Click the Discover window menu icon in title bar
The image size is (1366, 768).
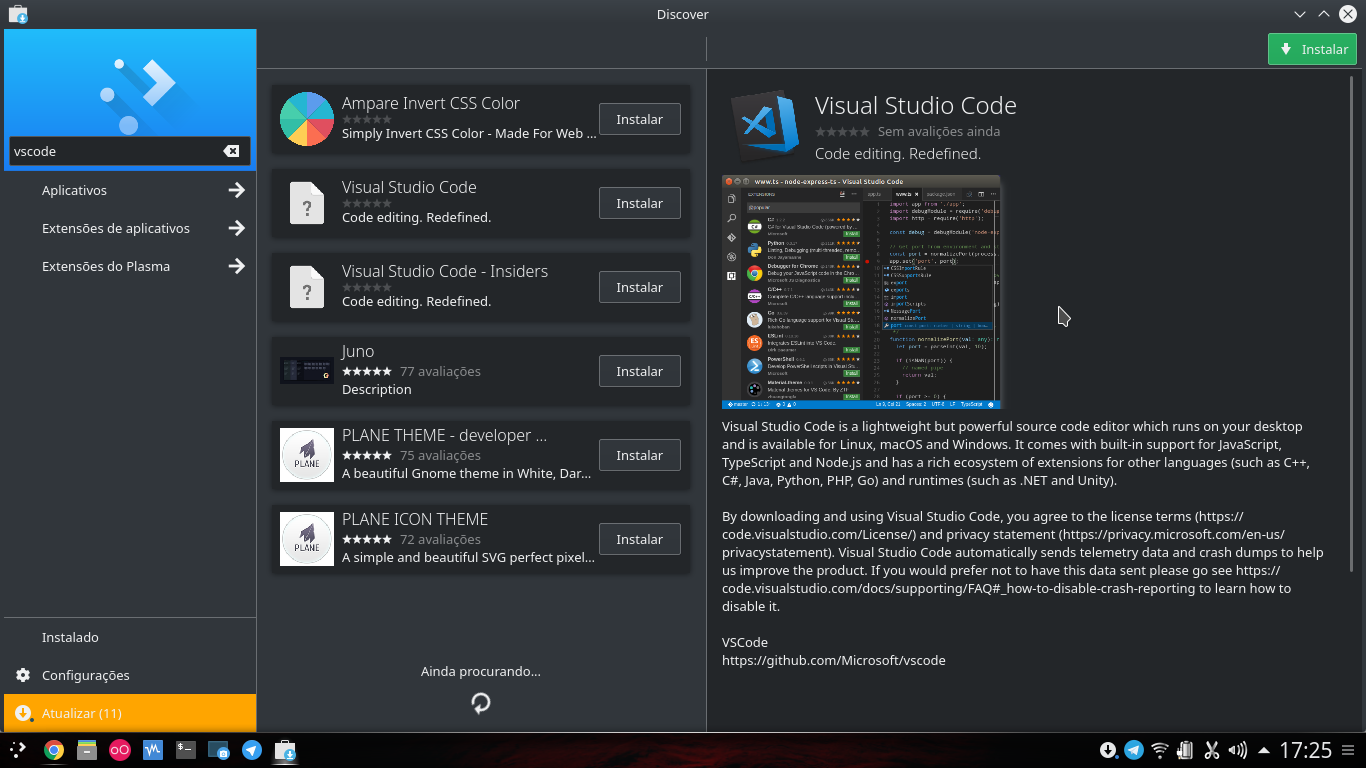click(17, 14)
